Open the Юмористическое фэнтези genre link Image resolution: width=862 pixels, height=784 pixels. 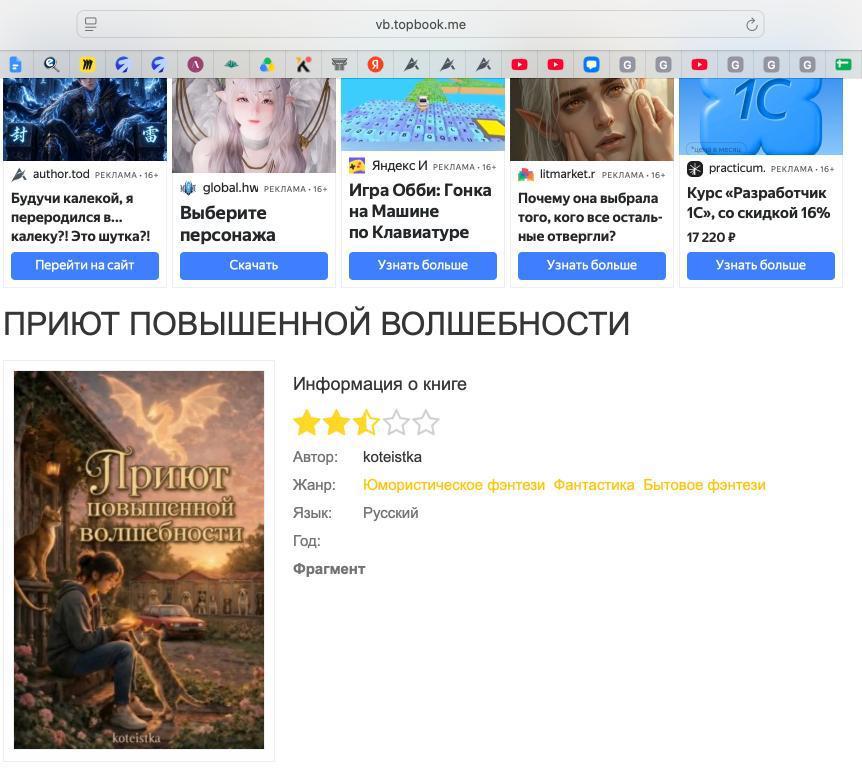point(454,485)
